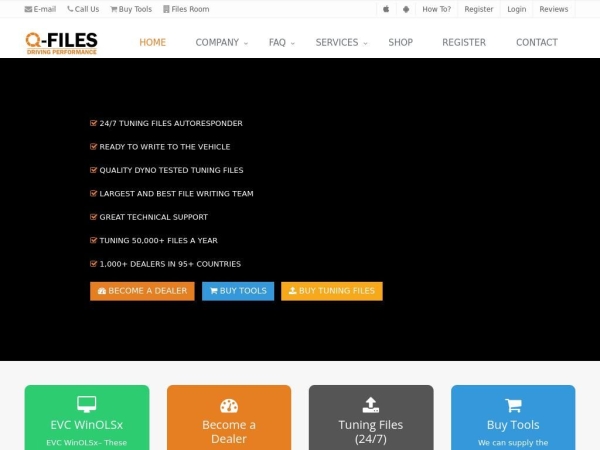This screenshot has width=600, height=450.
Task: Click the Login link
Action: (x=516, y=9)
